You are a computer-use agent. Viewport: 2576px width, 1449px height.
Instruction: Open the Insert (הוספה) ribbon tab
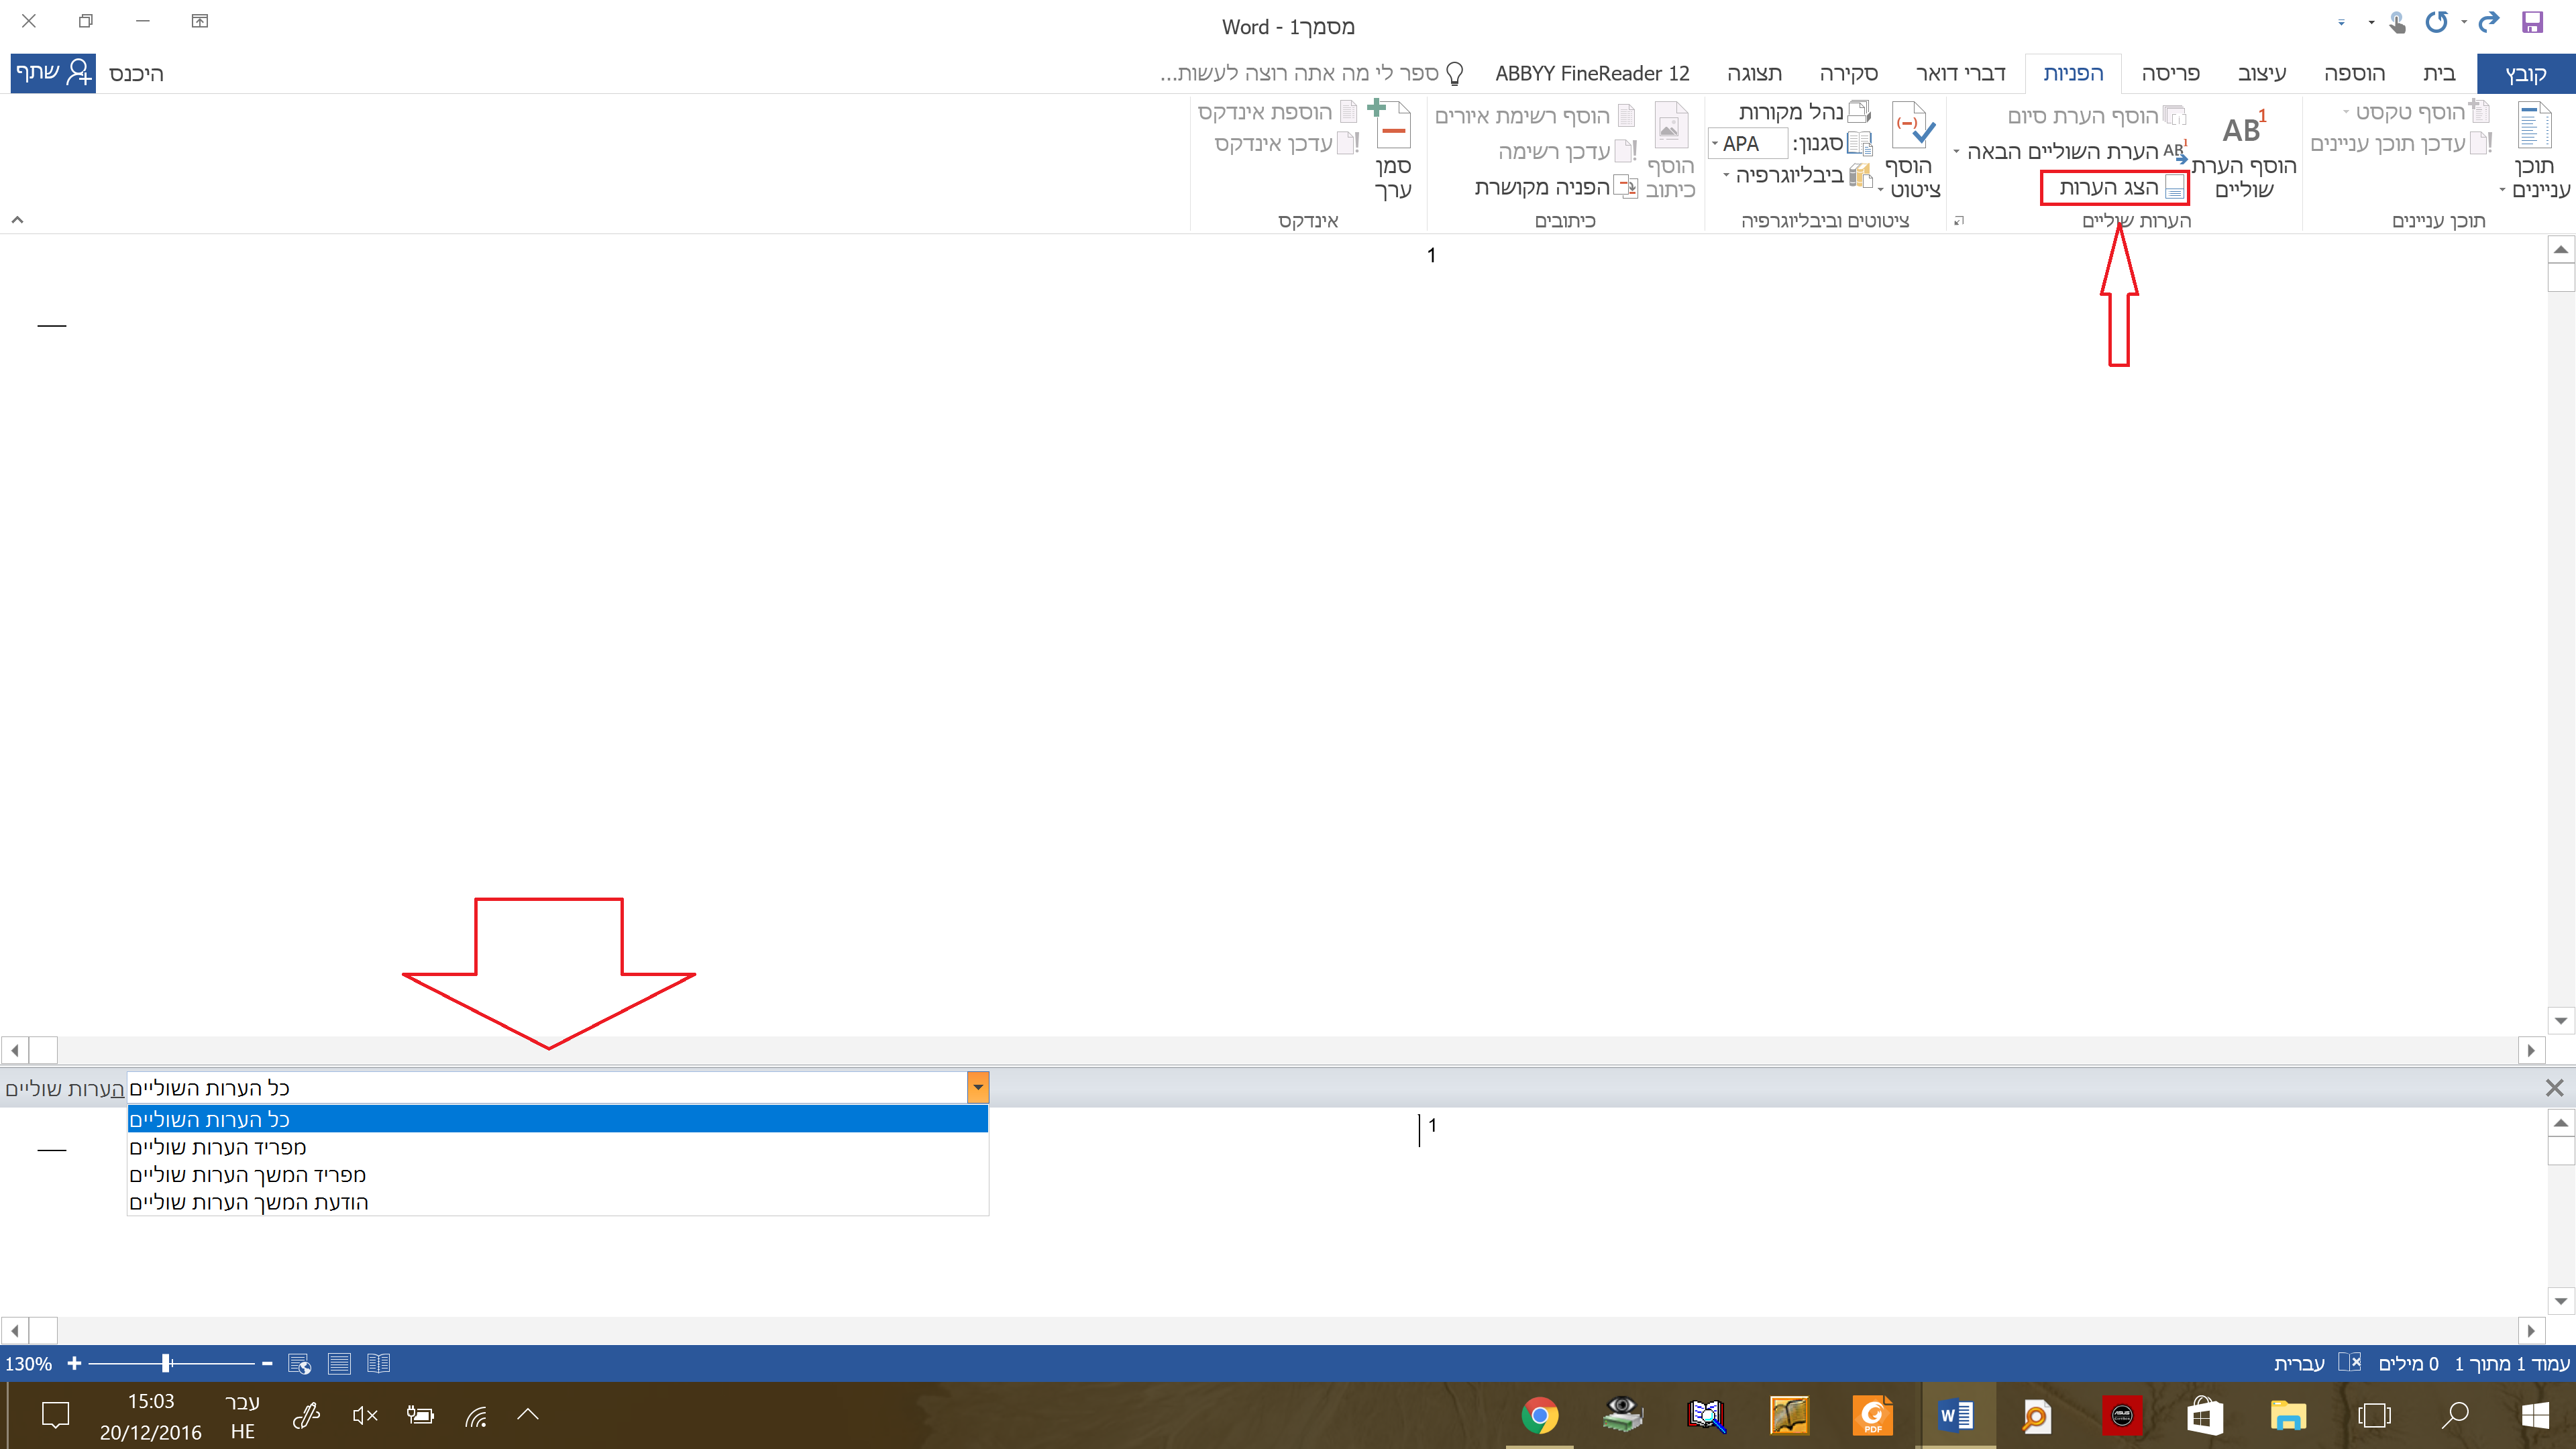[2354, 73]
